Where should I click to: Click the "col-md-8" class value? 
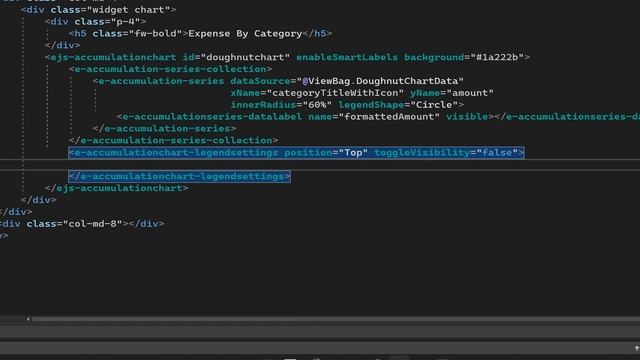pos(92,224)
